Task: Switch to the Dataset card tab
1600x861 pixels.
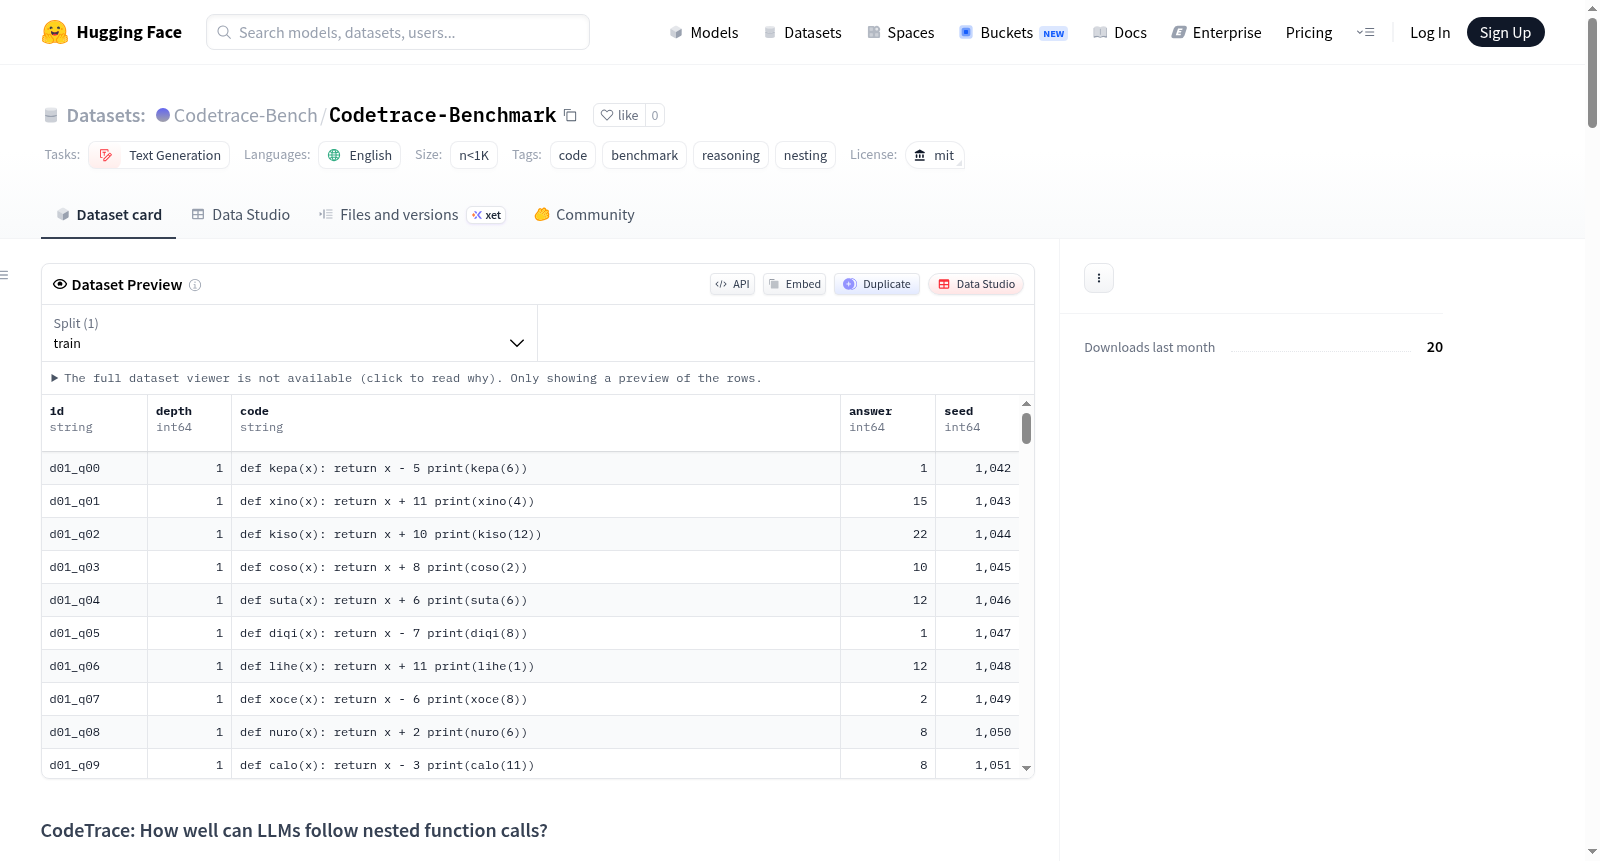Action: [x=108, y=214]
